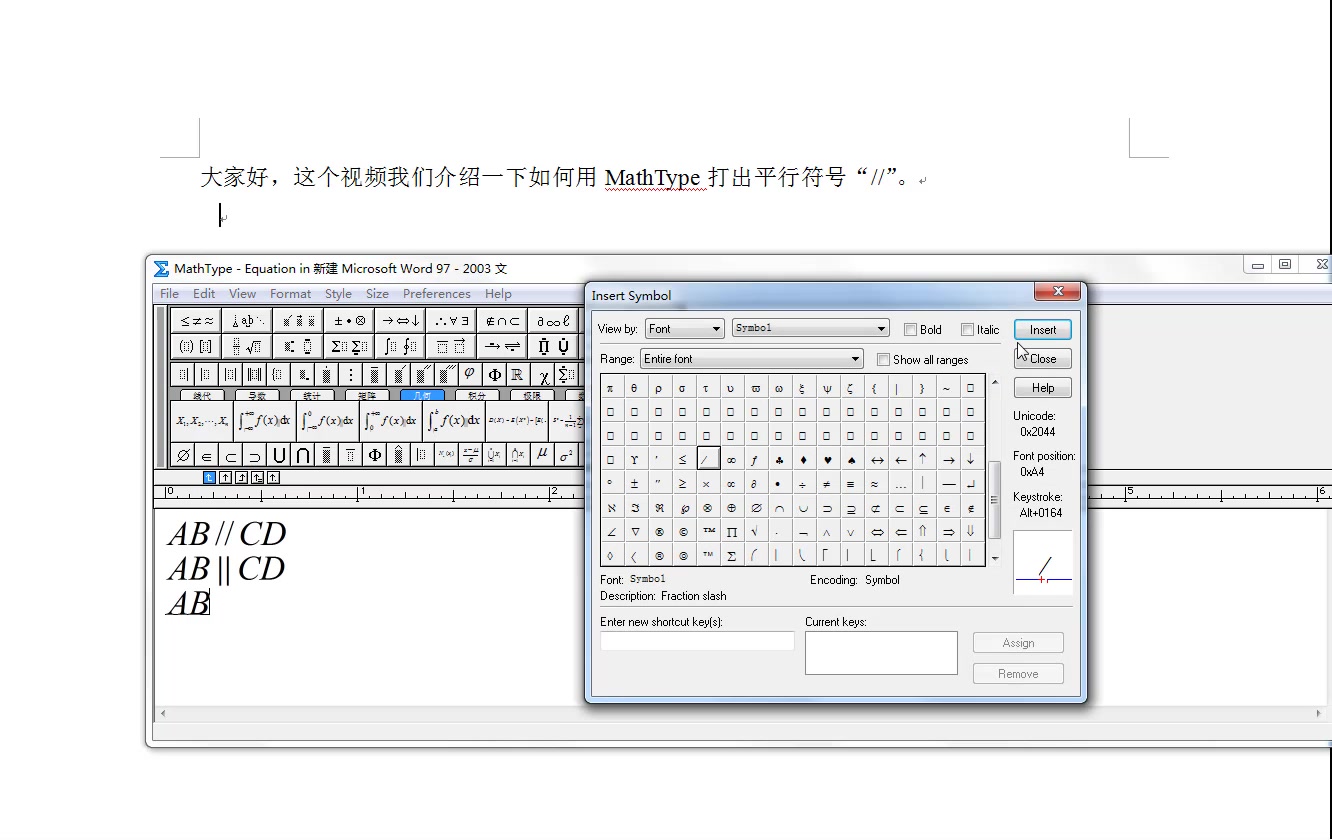Image resolution: width=1332 pixels, height=840 pixels.
Task: Open the set theory symbols palette (∉ ∩ ⊂)
Action: (x=502, y=321)
